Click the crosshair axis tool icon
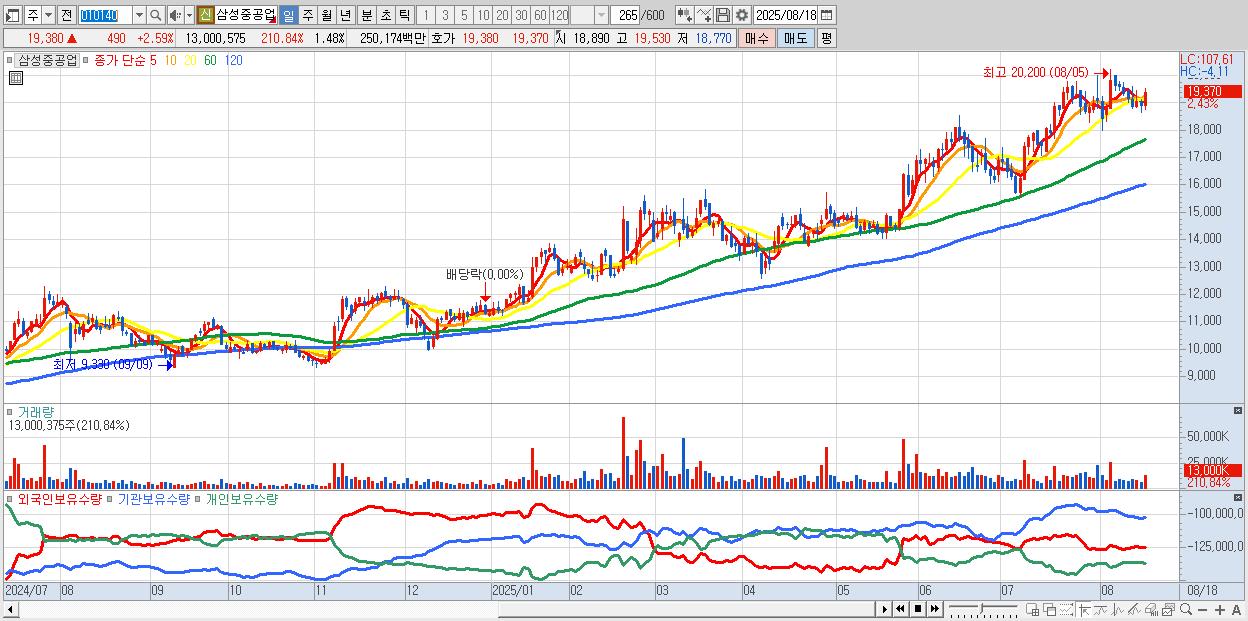This screenshot has width=1248, height=621. coord(1084,609)
